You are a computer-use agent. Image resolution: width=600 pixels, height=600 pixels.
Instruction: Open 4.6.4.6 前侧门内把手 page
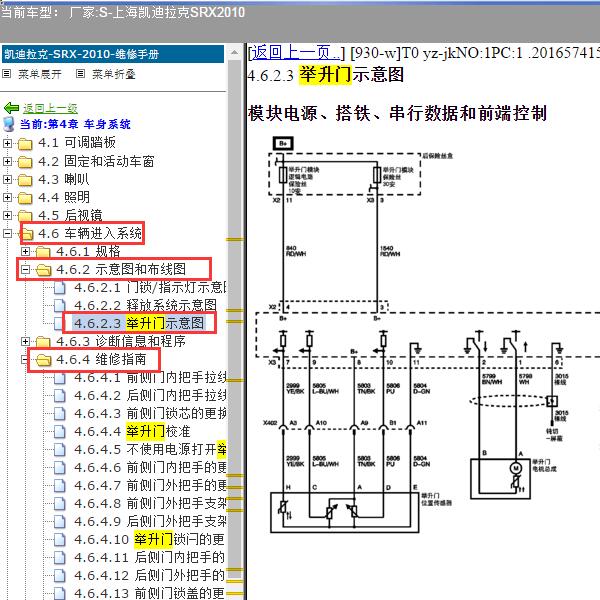(150, 467)
